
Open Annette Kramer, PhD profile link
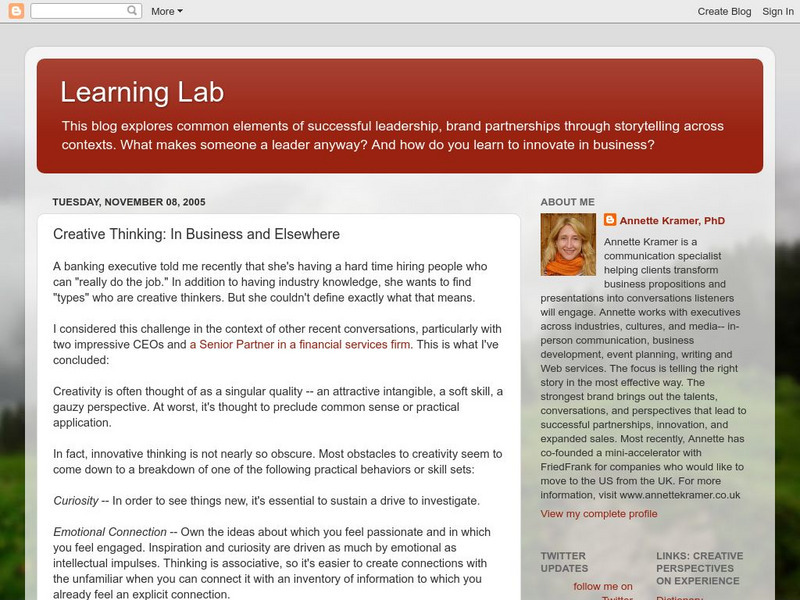672,221
